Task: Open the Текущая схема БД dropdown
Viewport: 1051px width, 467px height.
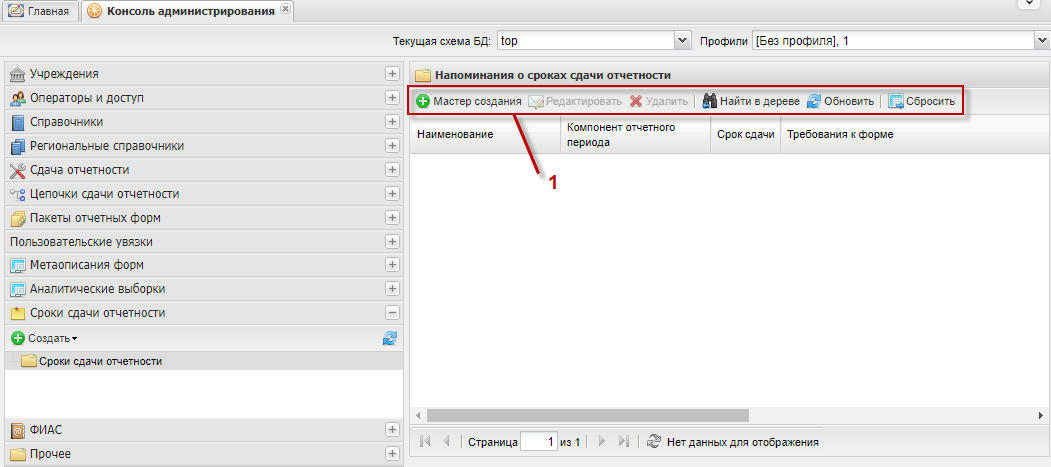Action: point(684,41)
